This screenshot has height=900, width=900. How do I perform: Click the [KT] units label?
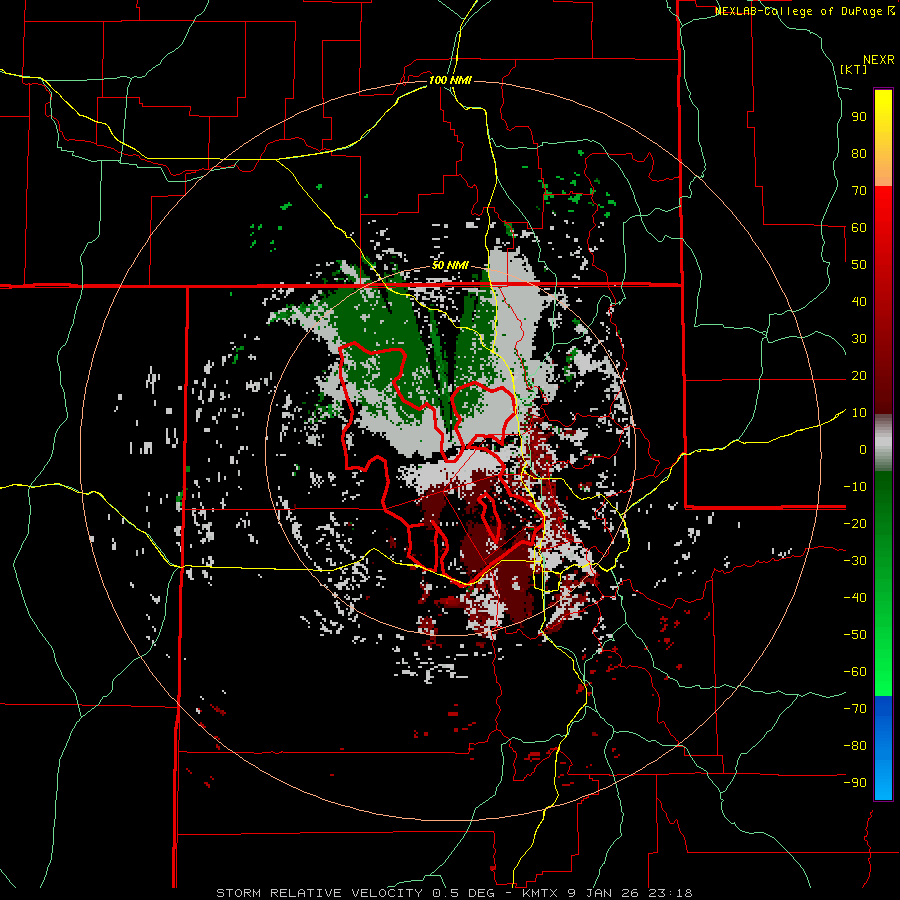pos(854,69)
